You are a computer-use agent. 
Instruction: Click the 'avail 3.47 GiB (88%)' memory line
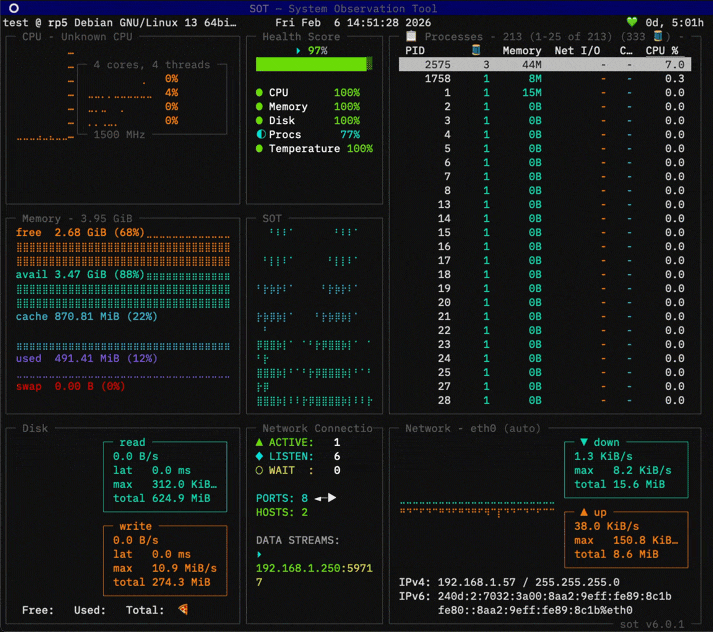click(80, 275)
